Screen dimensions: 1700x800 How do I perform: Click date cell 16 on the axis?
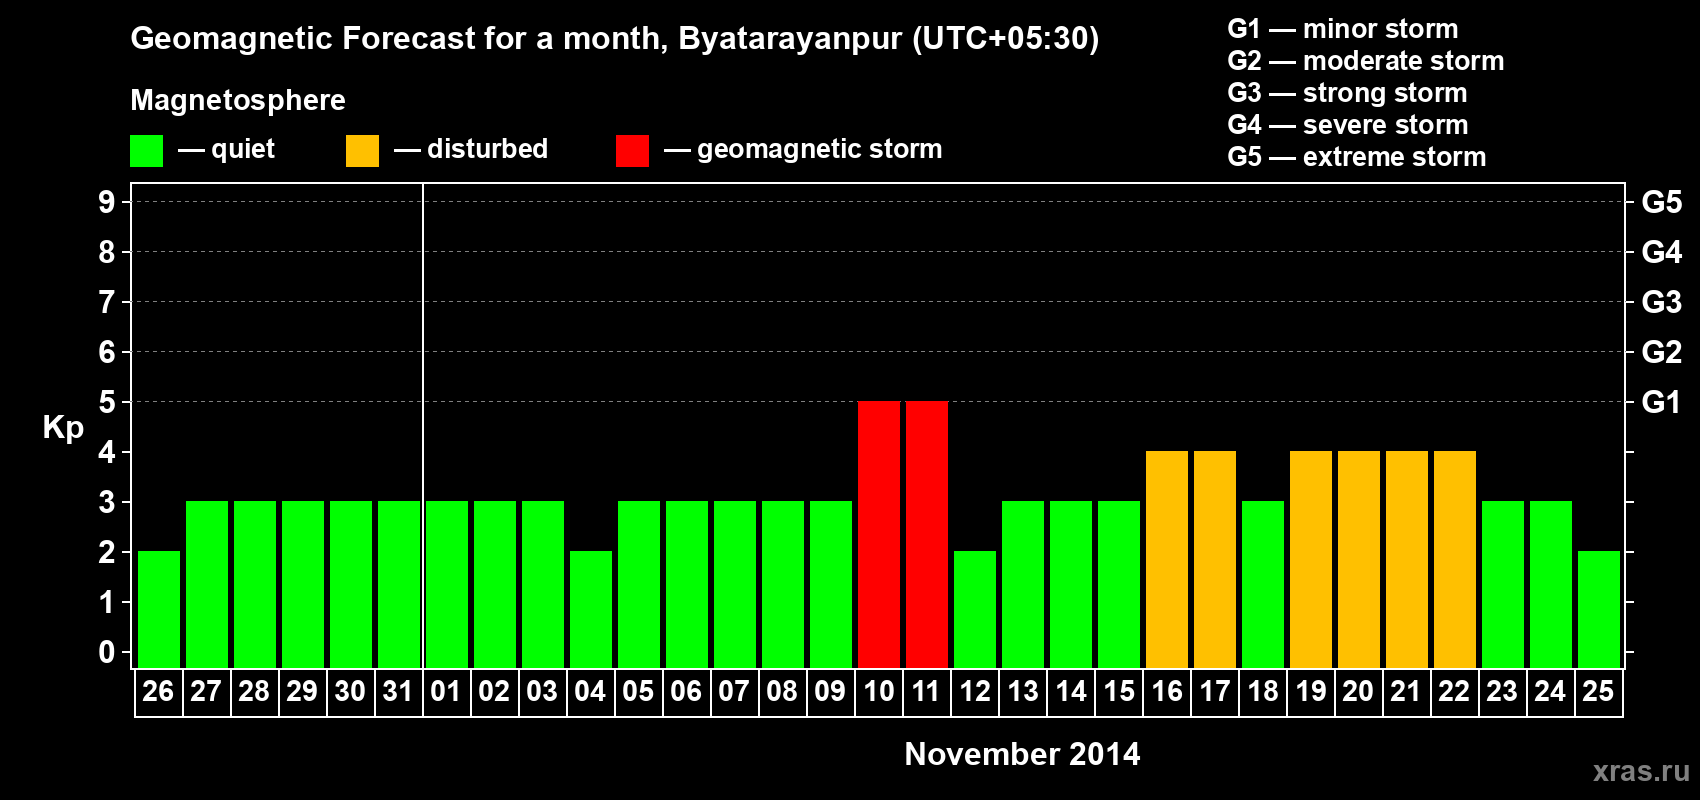pos(1166,692)
